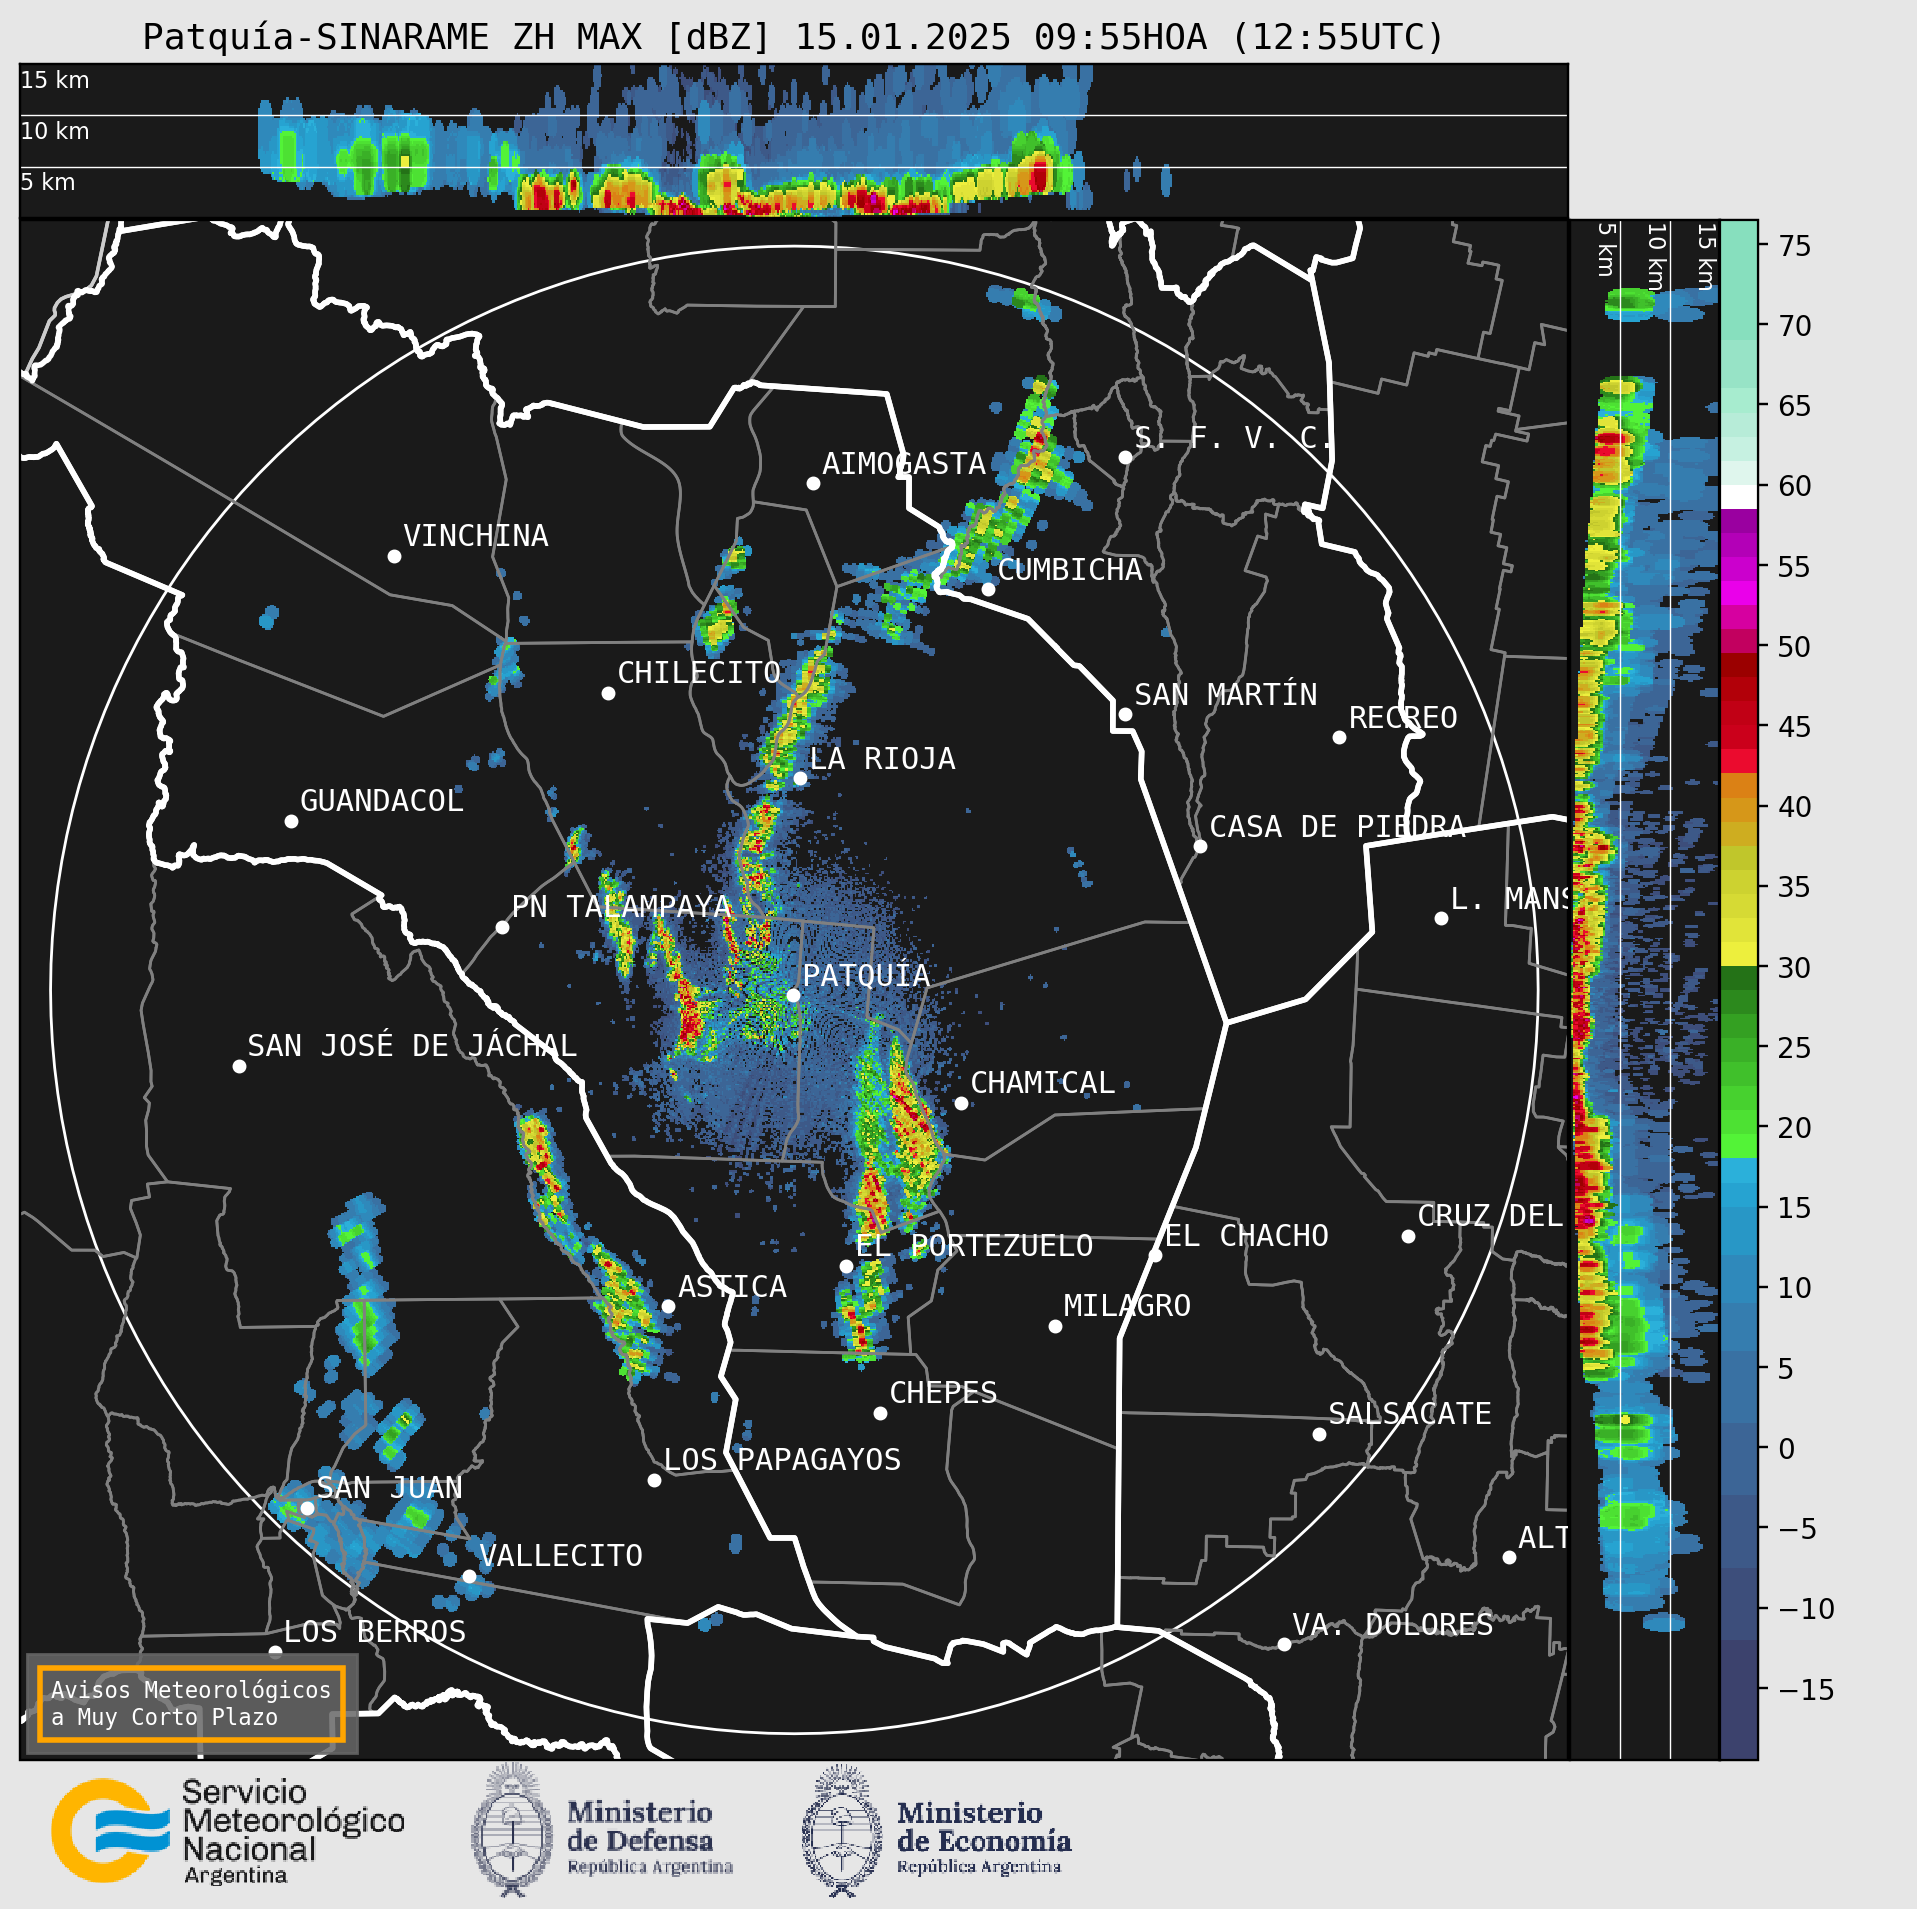Click the -15 dBZ colorbar tick
1917x1909 pixels.
pyautogui.click(x=1808, y=1690)
